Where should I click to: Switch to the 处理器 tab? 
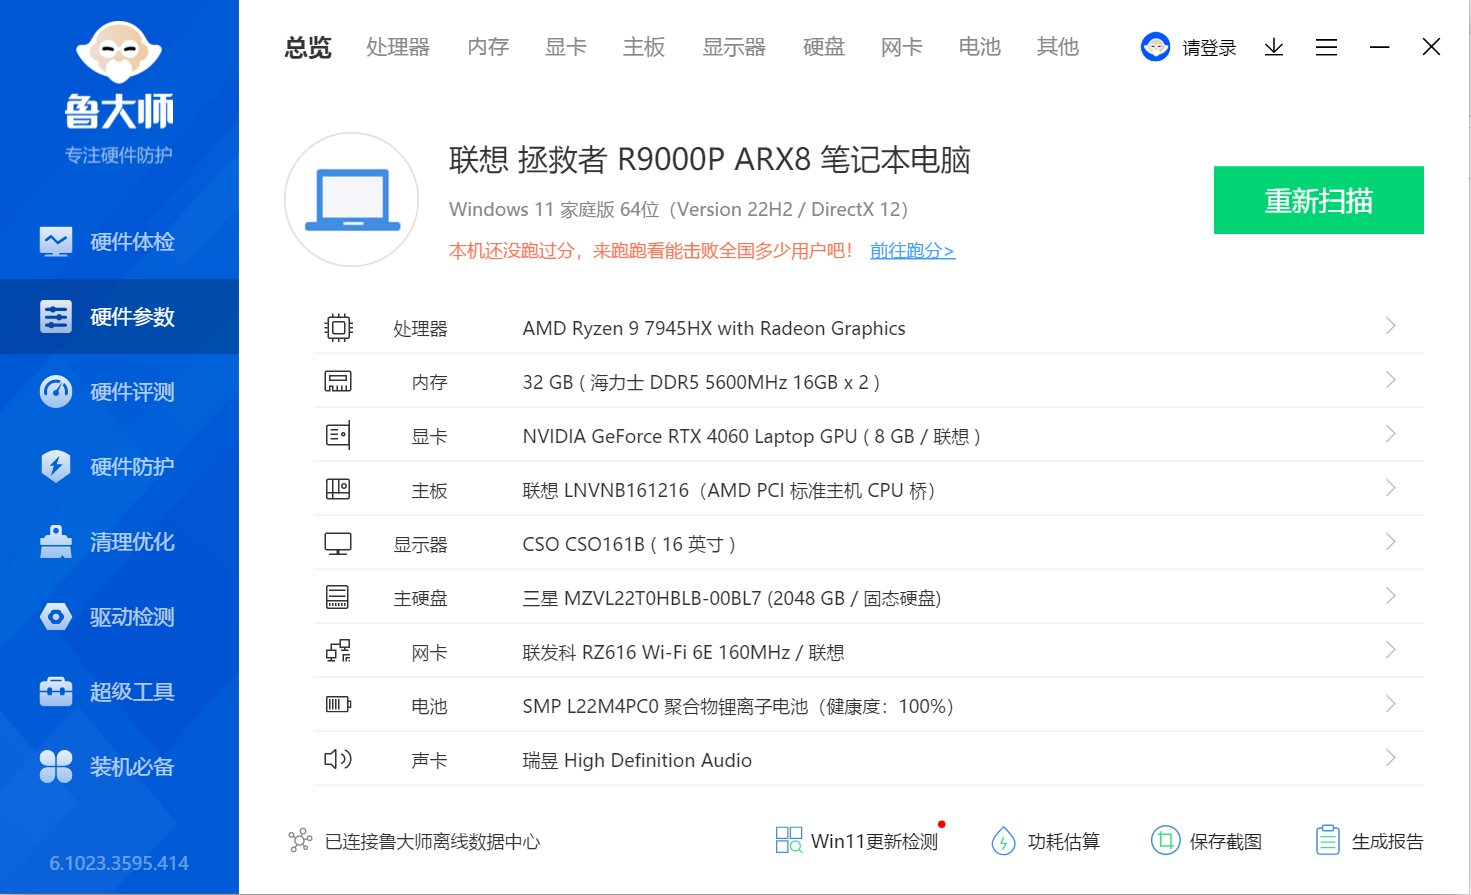point(398,47)
